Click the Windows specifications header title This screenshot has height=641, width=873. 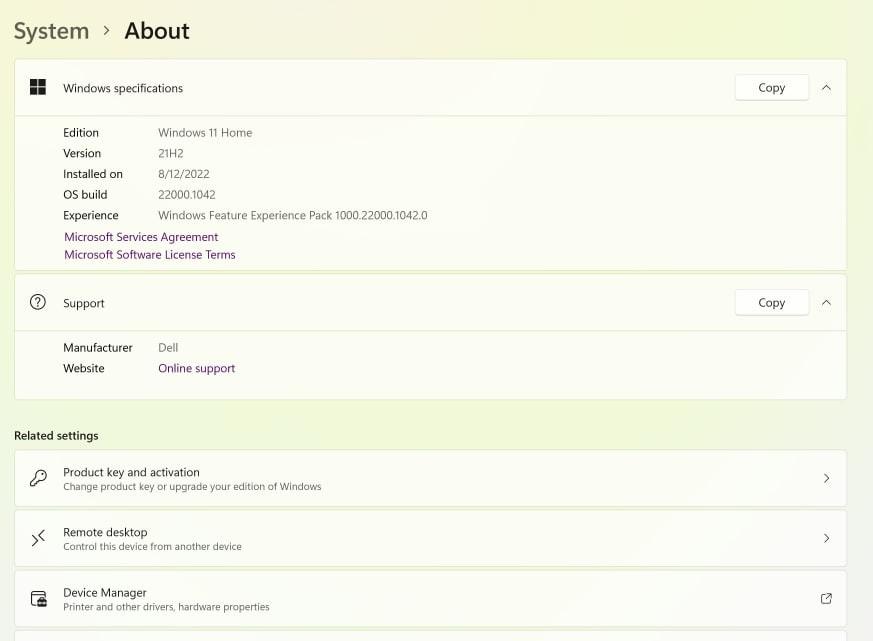pyautogui.click(x=123, y=88)
